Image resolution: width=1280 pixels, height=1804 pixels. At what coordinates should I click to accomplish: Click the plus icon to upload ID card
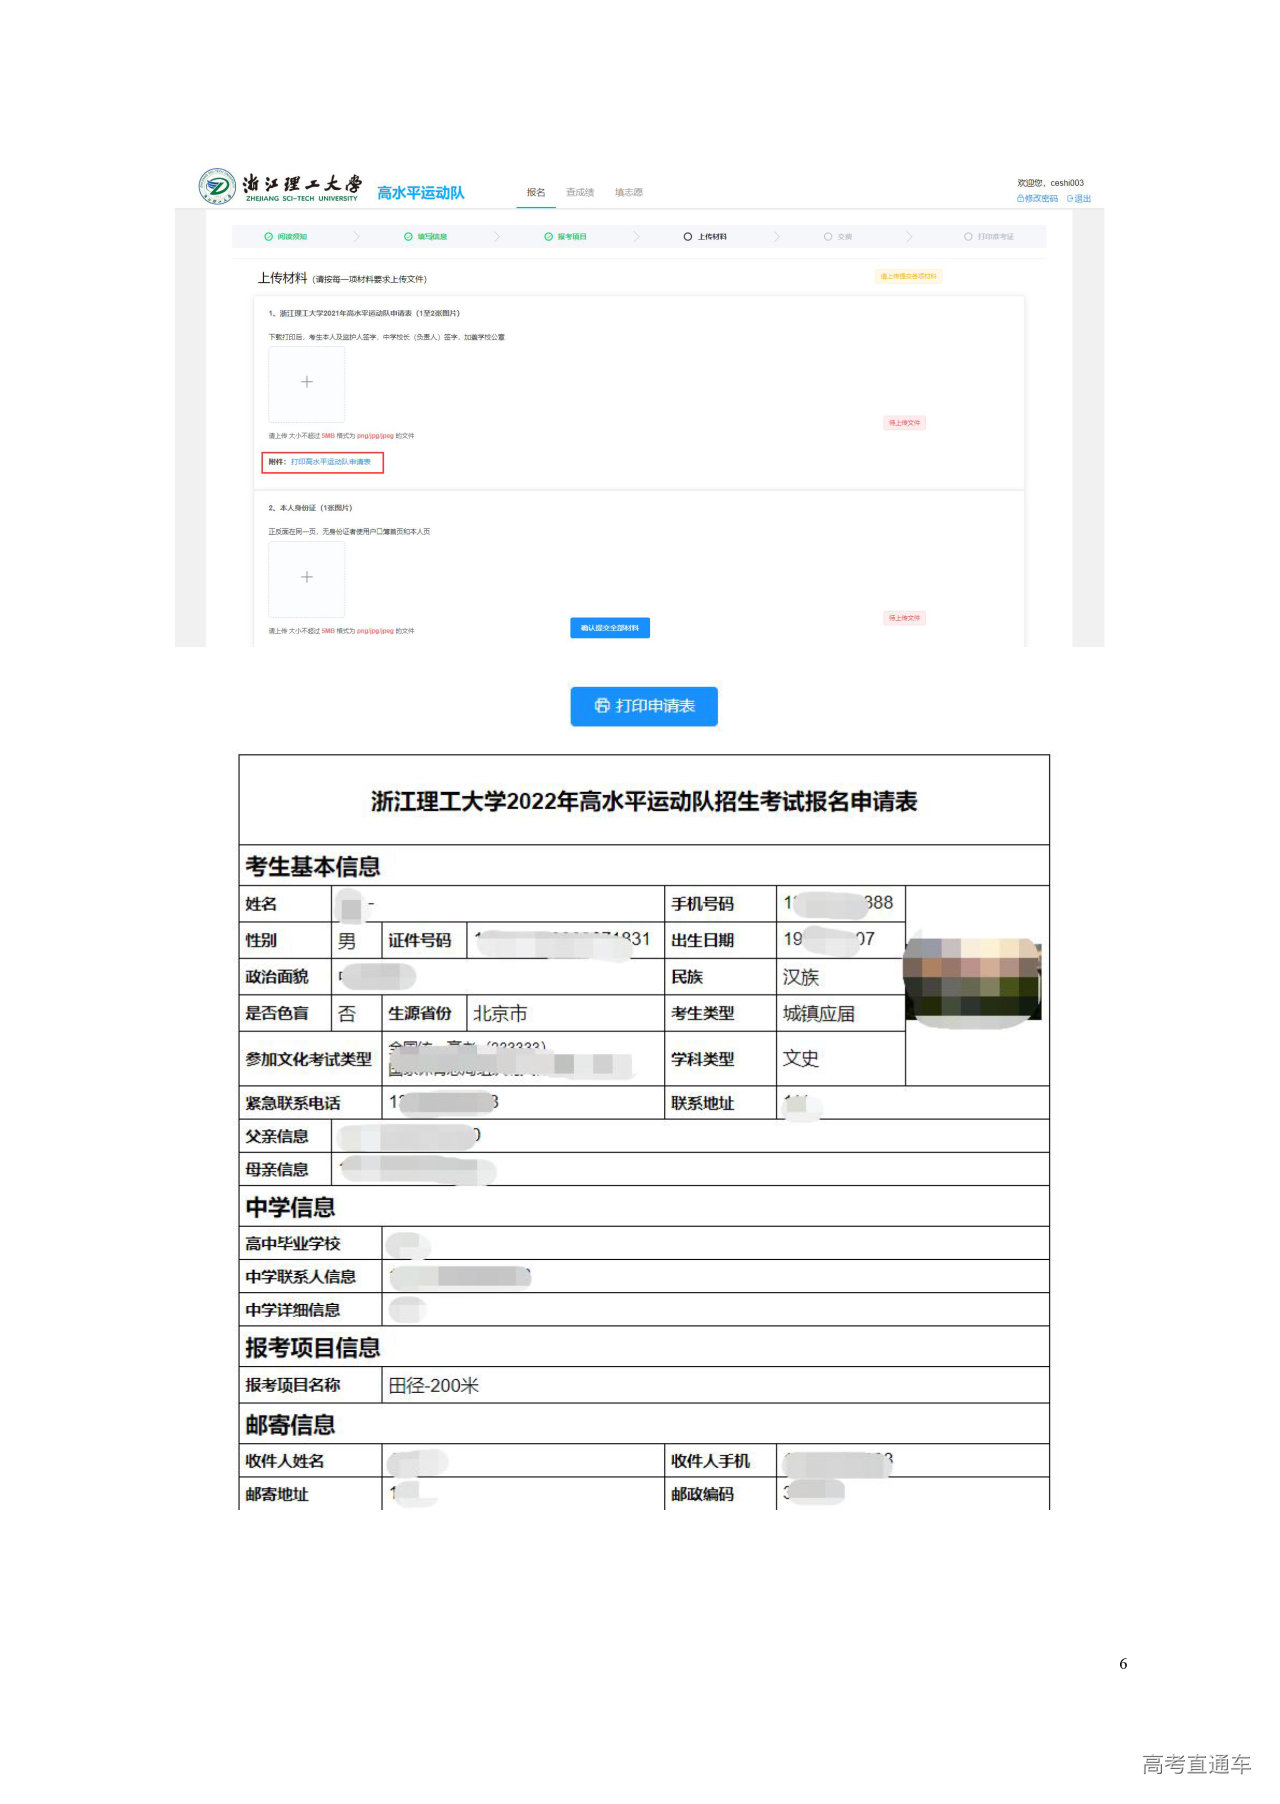(x=307, y=578)
